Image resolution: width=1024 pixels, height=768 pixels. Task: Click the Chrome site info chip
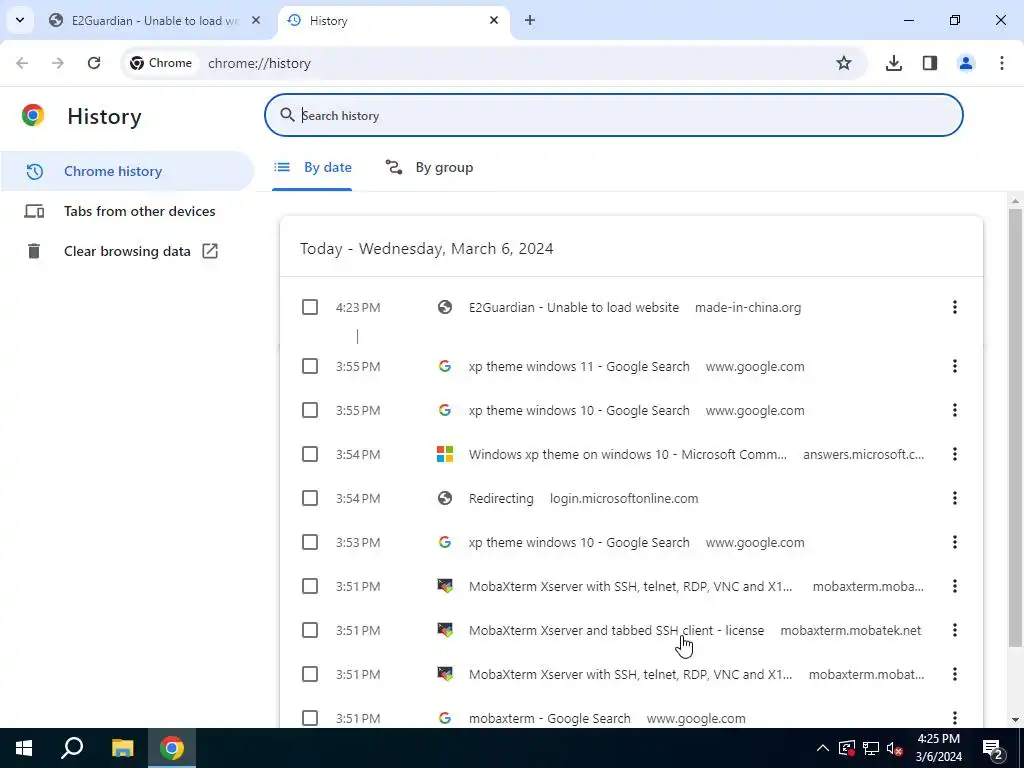coord(161,63)
